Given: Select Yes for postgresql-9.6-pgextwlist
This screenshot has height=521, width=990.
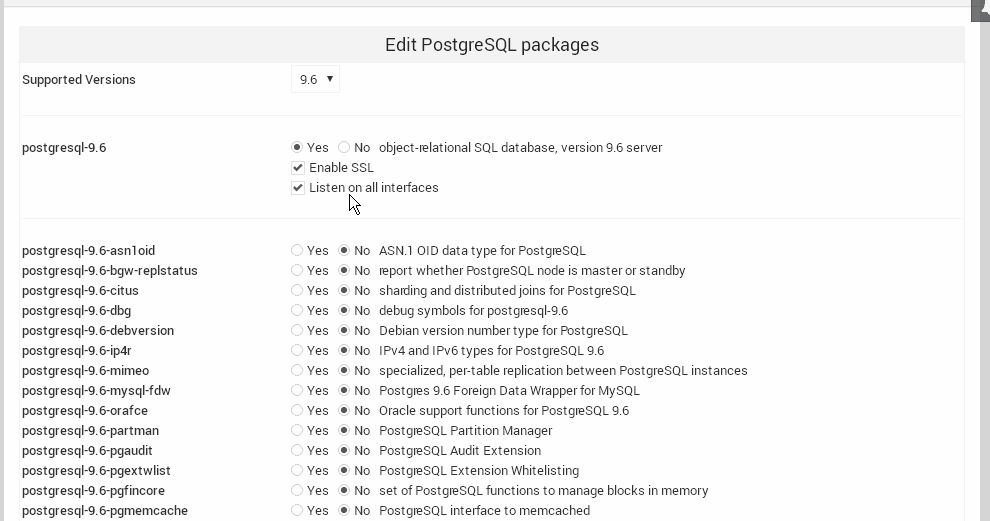Looking at the screenshot, I should click(x=297, y=470).
